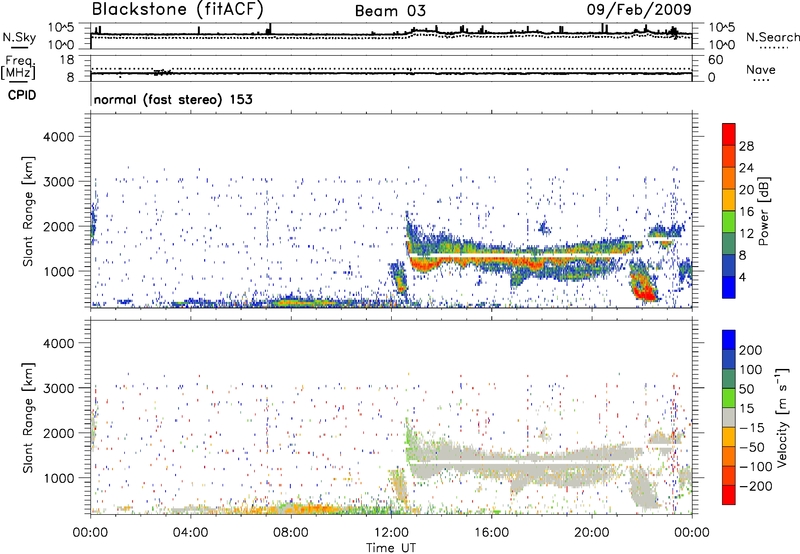
Task: Click the '60' Nave axis value
Action: tap(715, 60)
